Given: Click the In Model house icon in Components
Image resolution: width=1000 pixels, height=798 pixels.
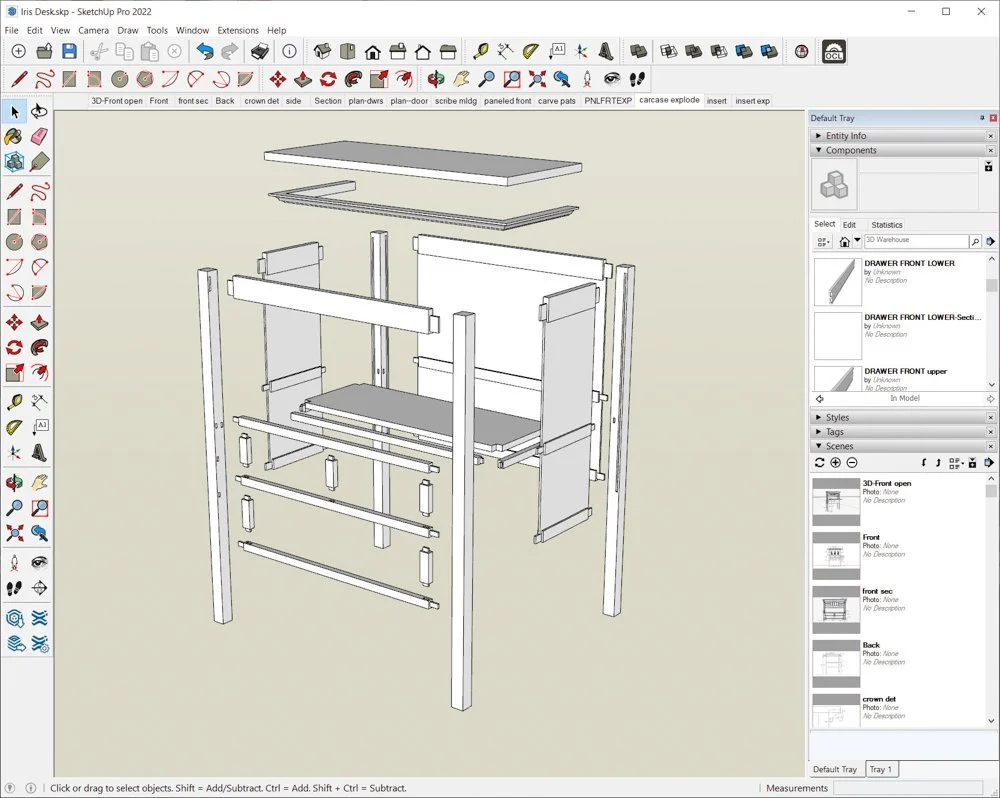Looking at the screenshot, I should [x=845, y=241].
